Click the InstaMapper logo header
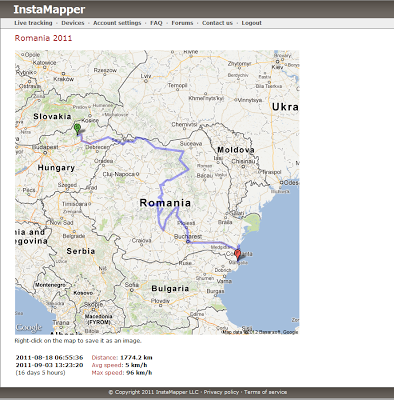Screen dimensions: 394x400 coord(49,9)
